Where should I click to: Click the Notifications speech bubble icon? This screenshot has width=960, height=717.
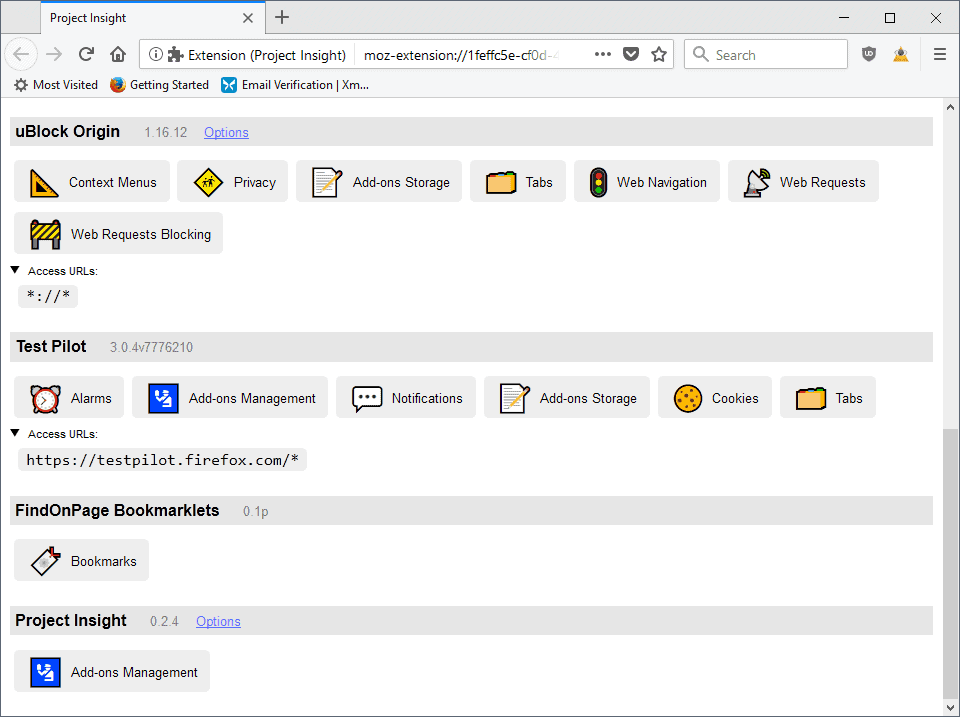[367, 399]
